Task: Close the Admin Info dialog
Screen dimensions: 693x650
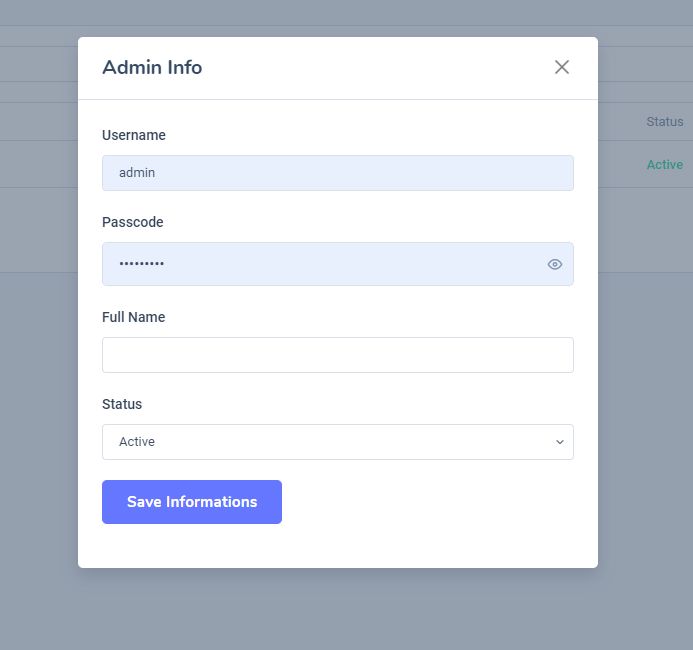Action: coord(562,67)
